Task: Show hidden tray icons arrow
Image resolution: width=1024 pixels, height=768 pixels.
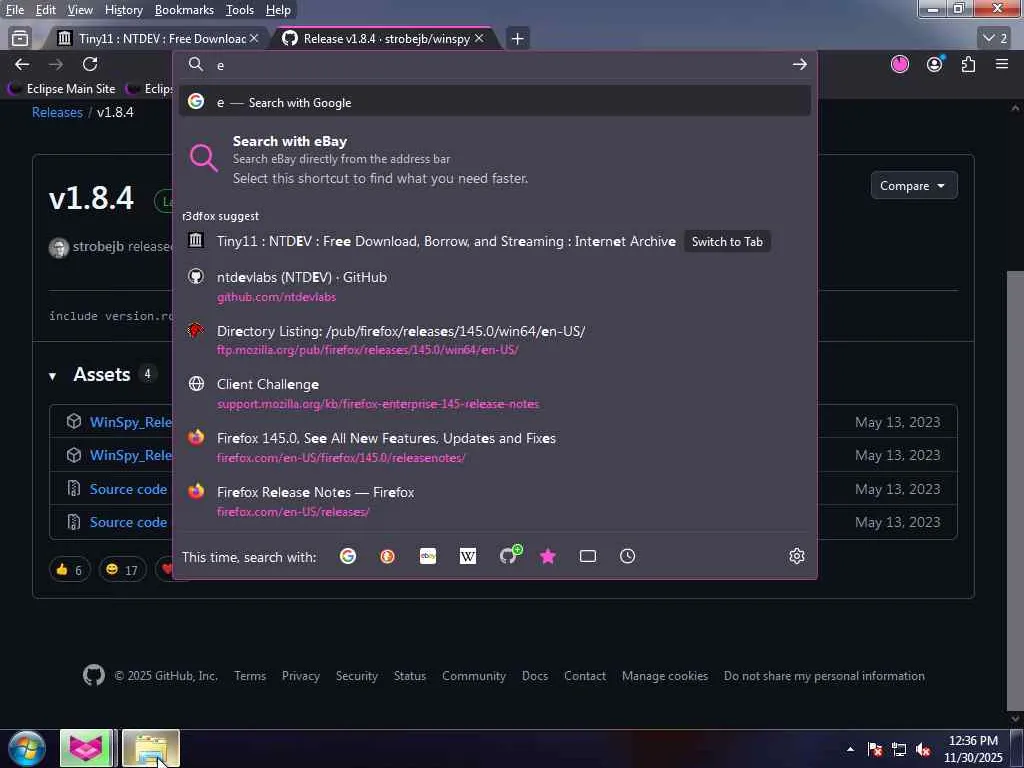Action: (850, 750)
